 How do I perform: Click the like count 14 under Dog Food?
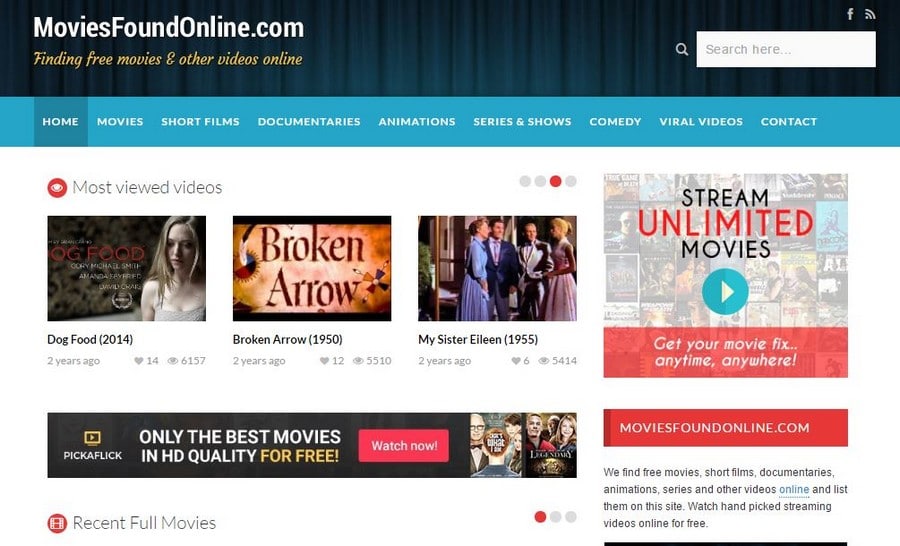coord(152,361)
